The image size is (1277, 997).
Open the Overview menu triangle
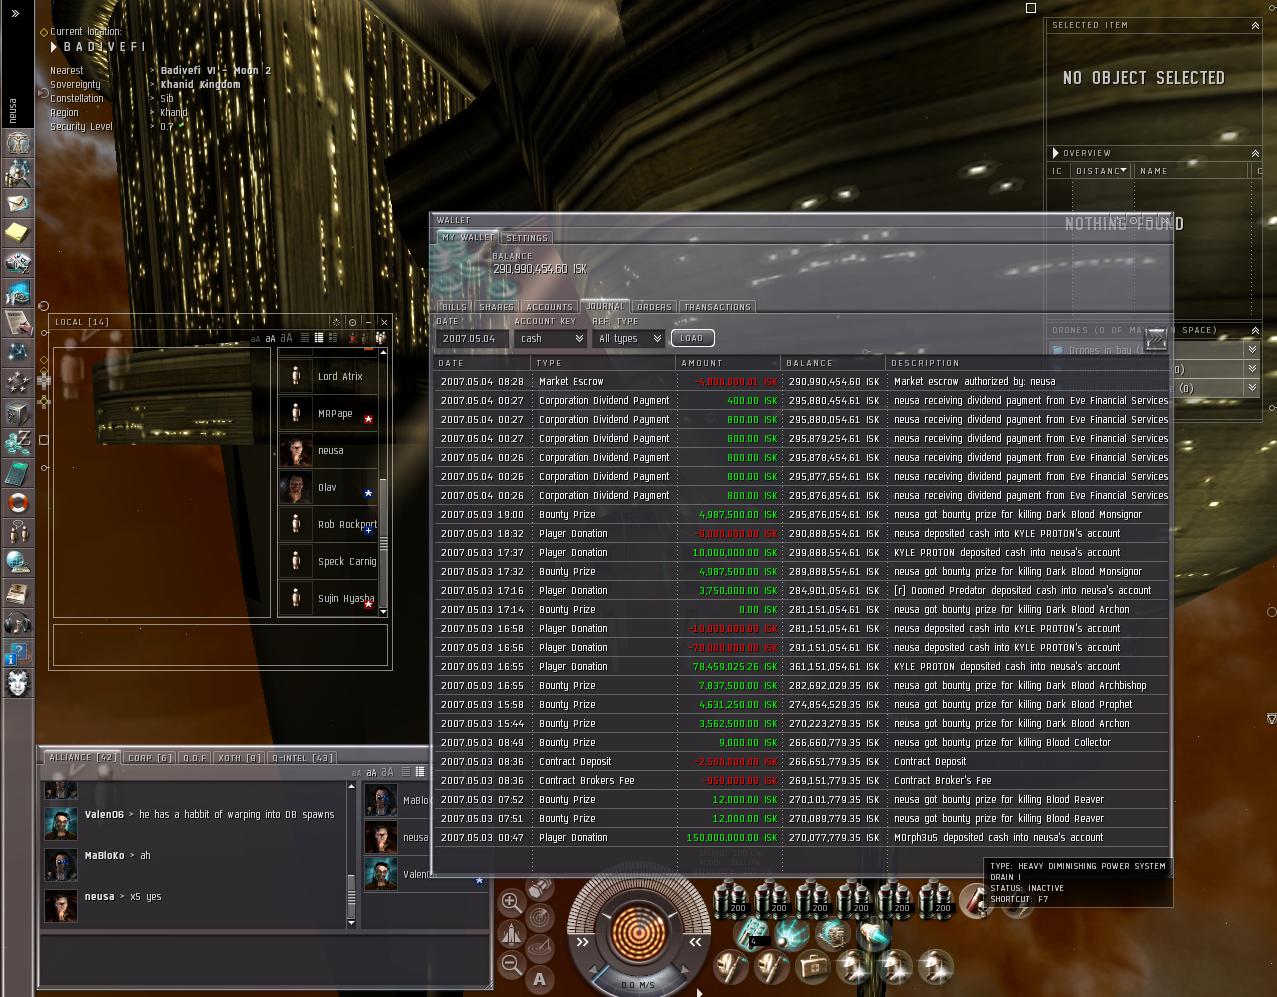click(1055, 153)
